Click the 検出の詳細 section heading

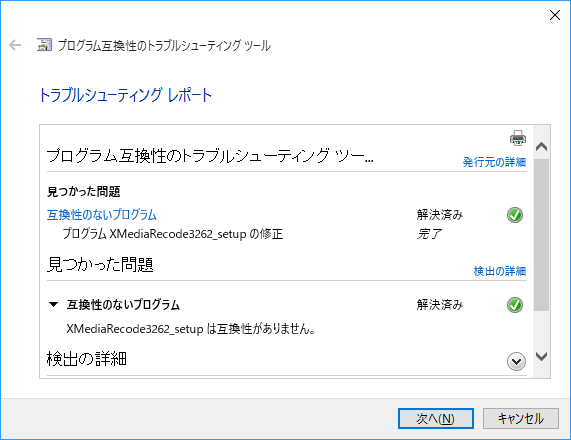[x=87, y=359]
